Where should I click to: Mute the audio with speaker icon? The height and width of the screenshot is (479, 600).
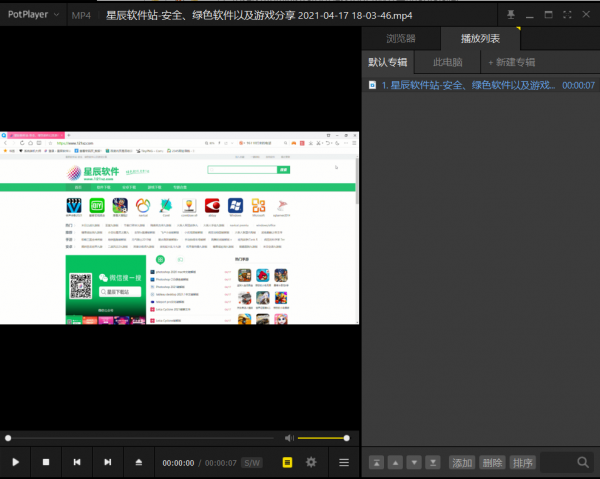(289, 438)
